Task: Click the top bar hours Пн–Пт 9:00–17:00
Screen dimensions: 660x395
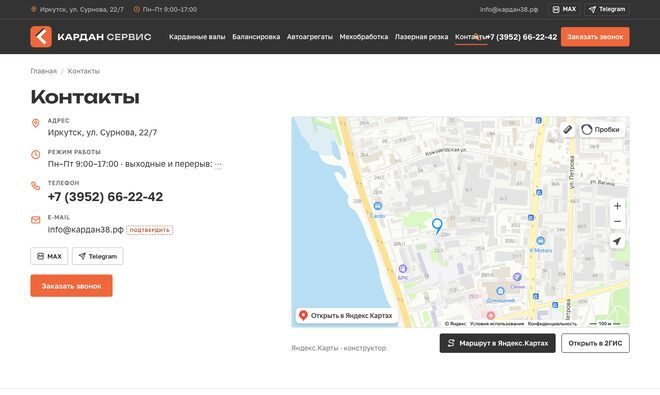Action: [165, 9]
